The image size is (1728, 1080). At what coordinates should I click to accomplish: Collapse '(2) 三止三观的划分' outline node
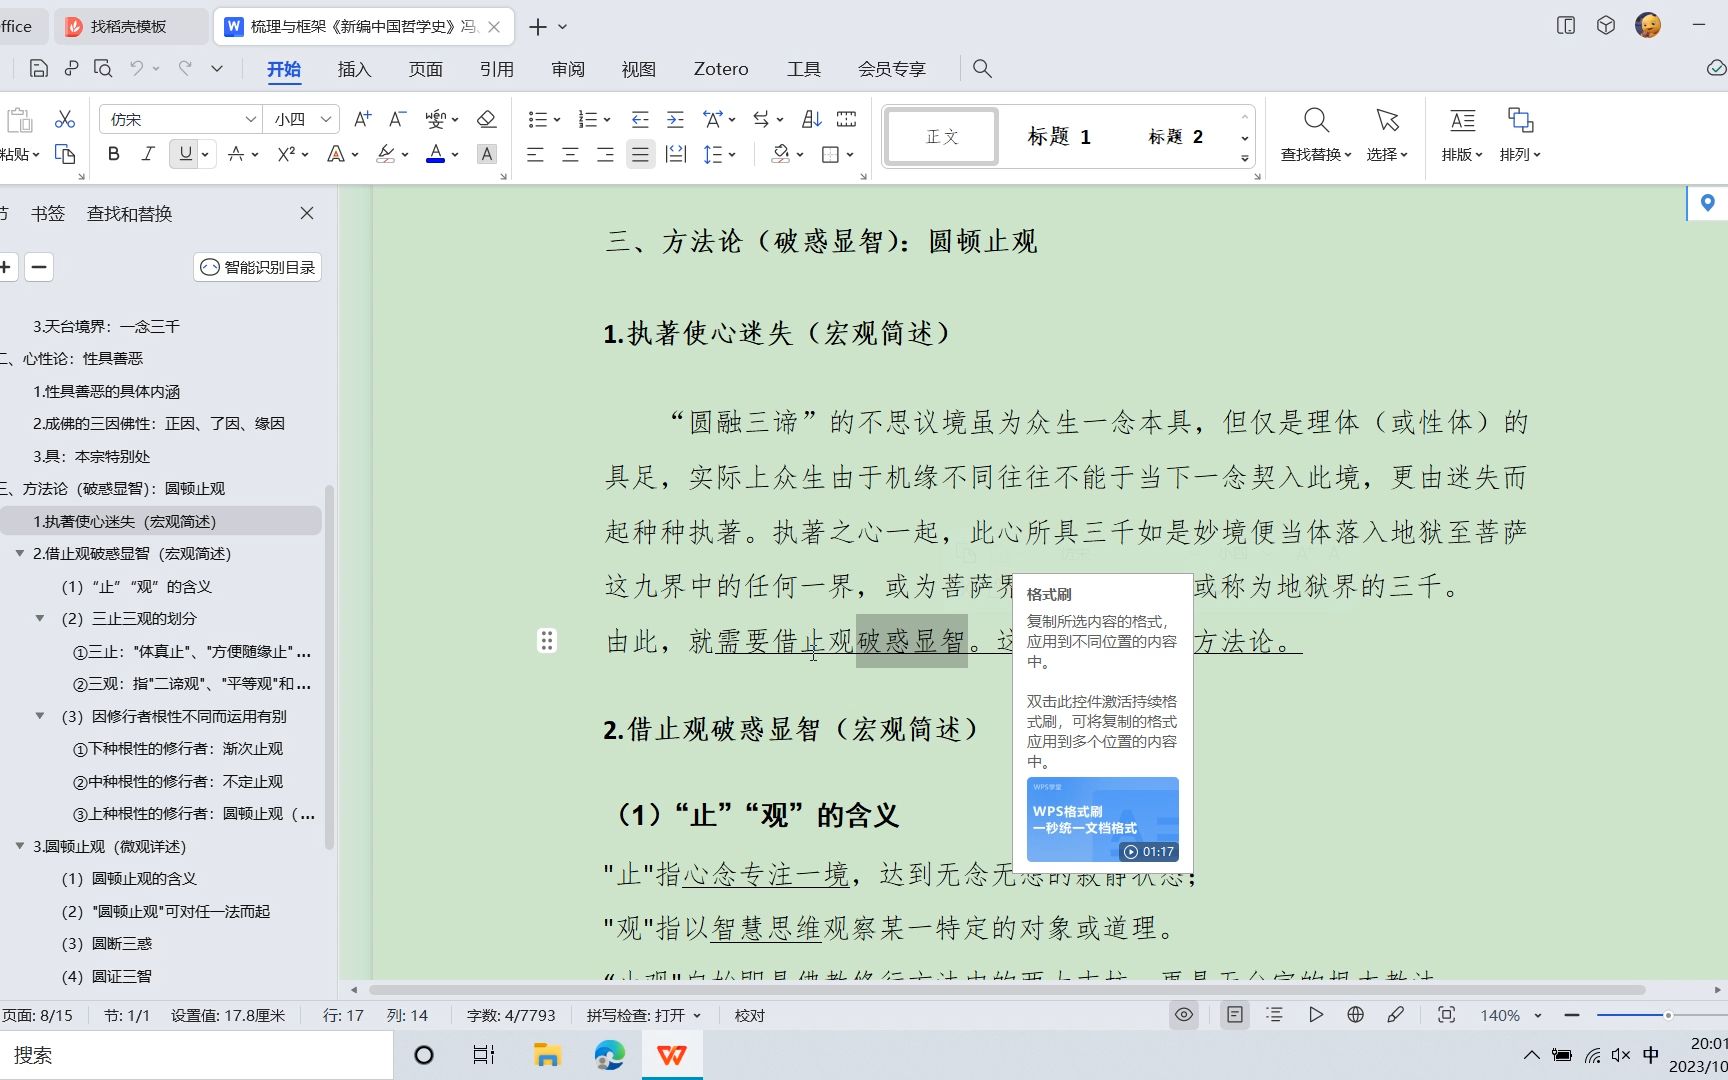tap(40, 618)
